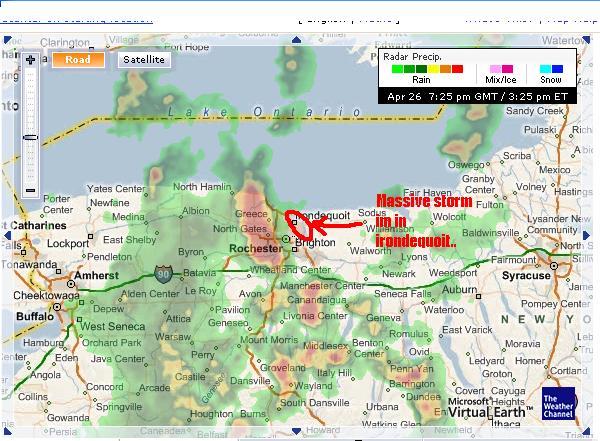Click the Syracuse city label on map
This screenshot has height=441, width=600.
527,275
